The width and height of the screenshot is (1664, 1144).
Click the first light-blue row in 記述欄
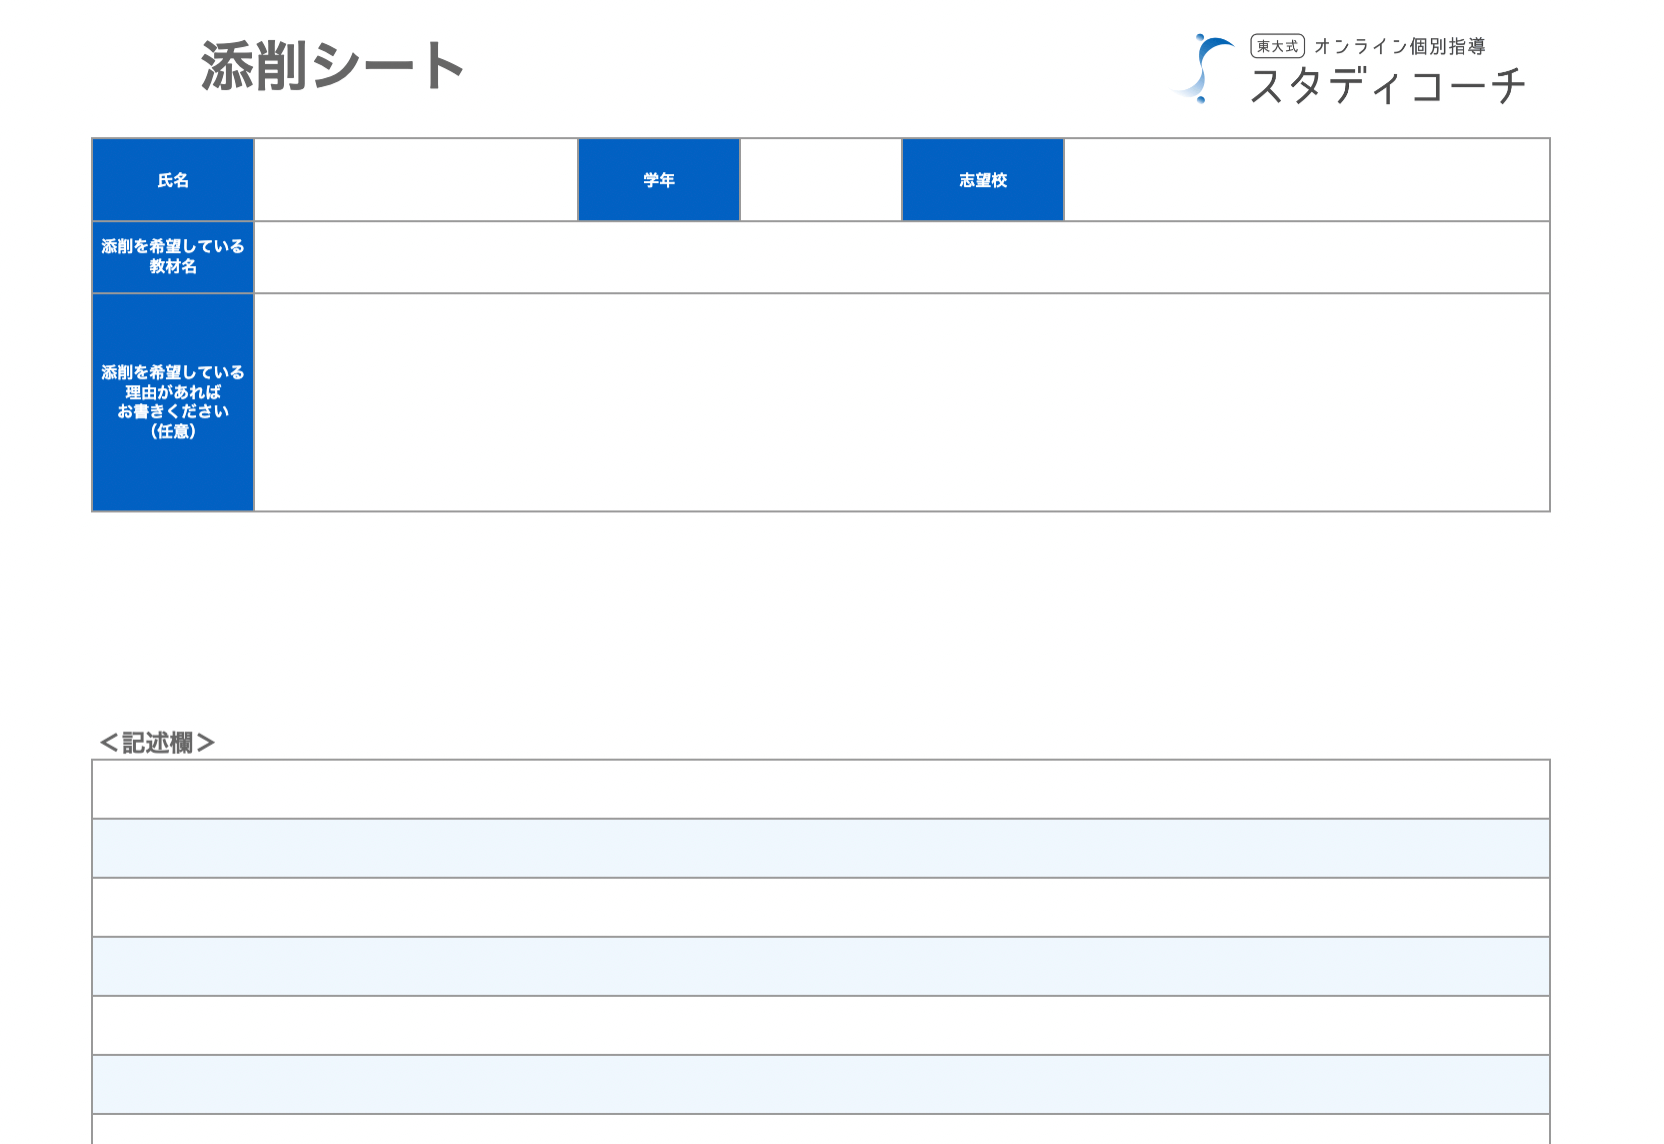click(820, 848)
